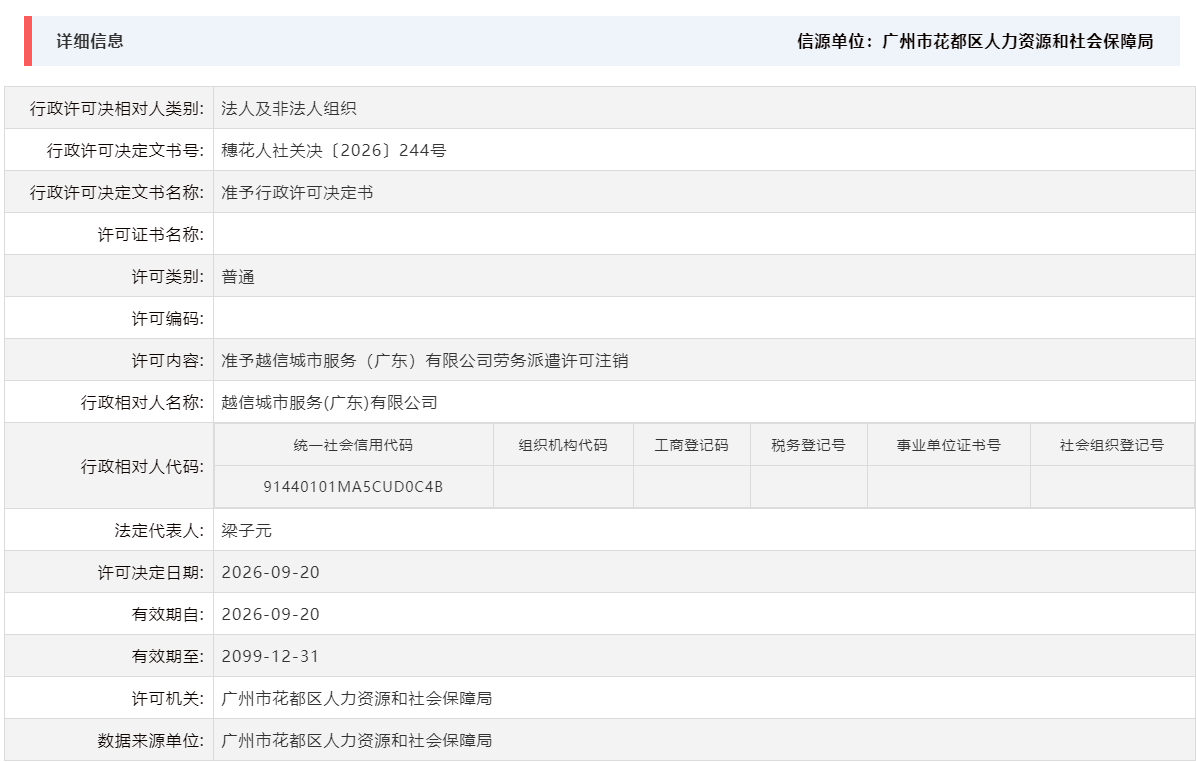Viewport: 1196px width, 762px height.
Task: Click the 法定代表人 label
Action: click(159, 530)
